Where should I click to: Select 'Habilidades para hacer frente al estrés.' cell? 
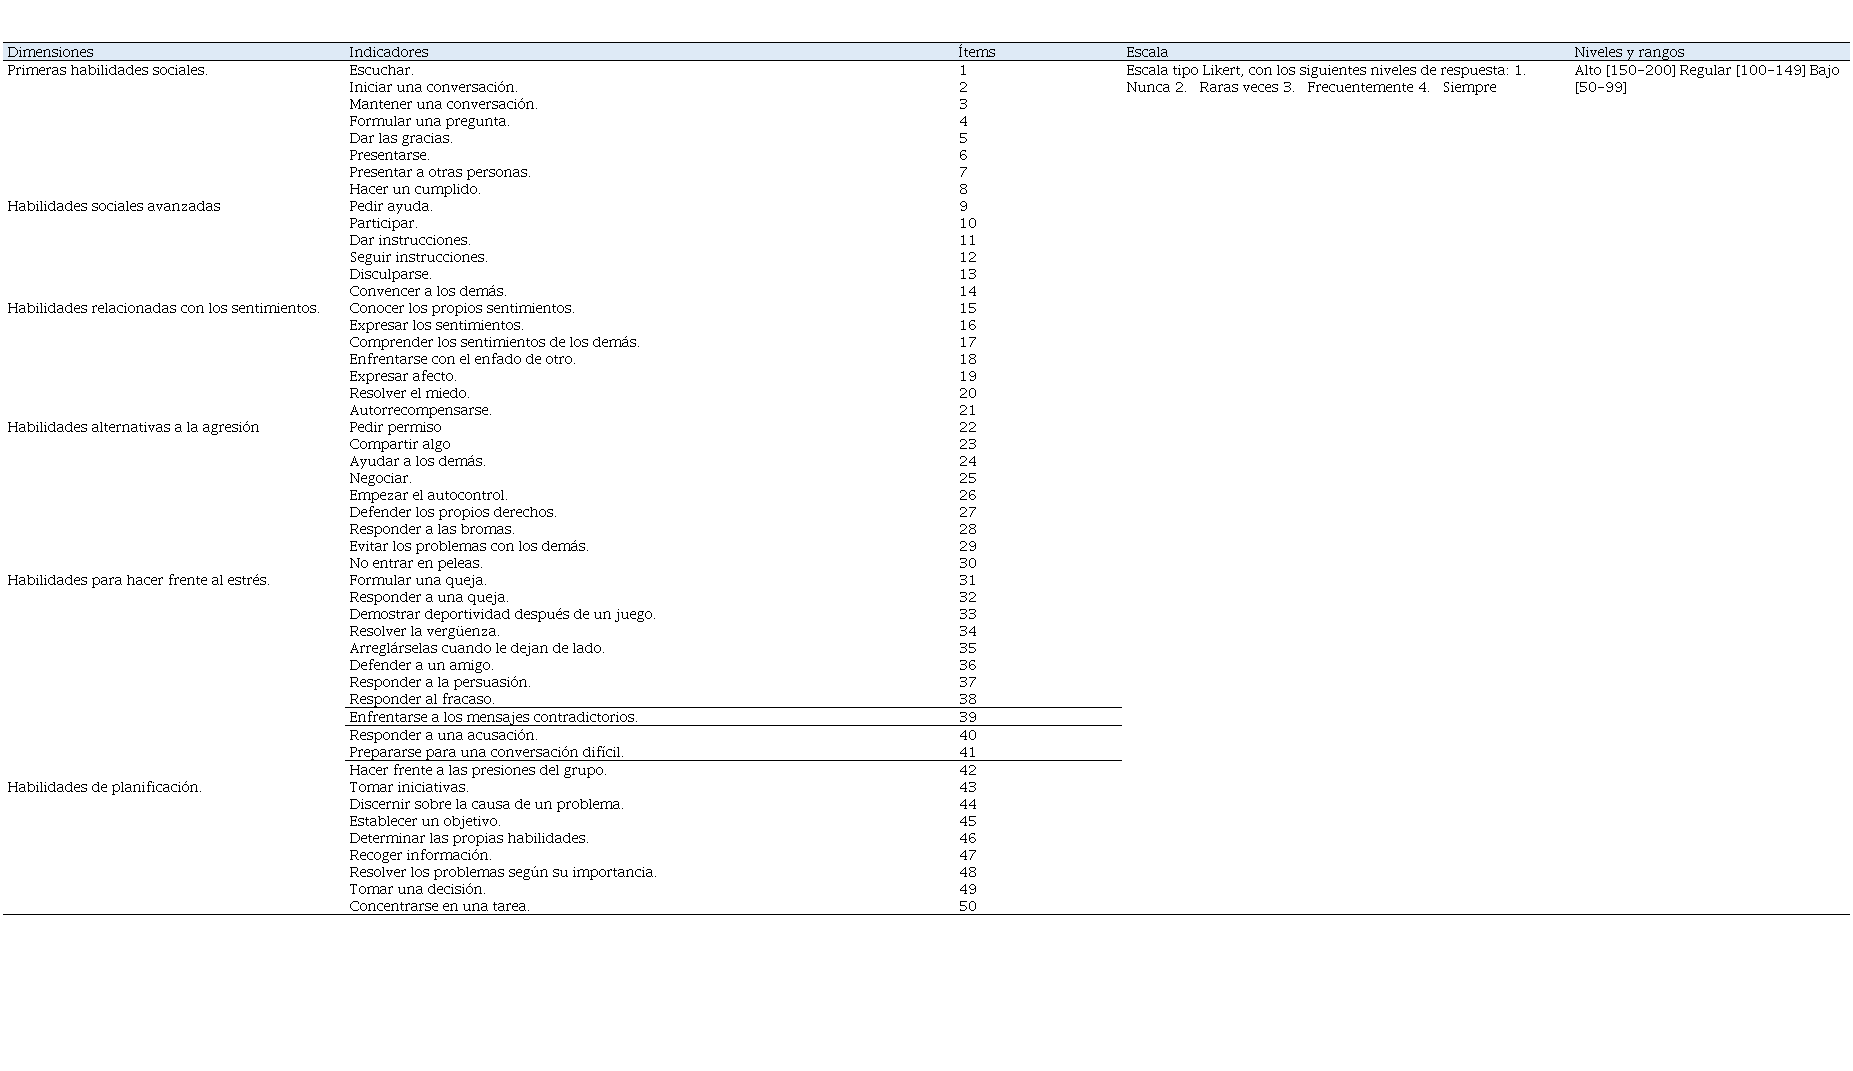138,580
